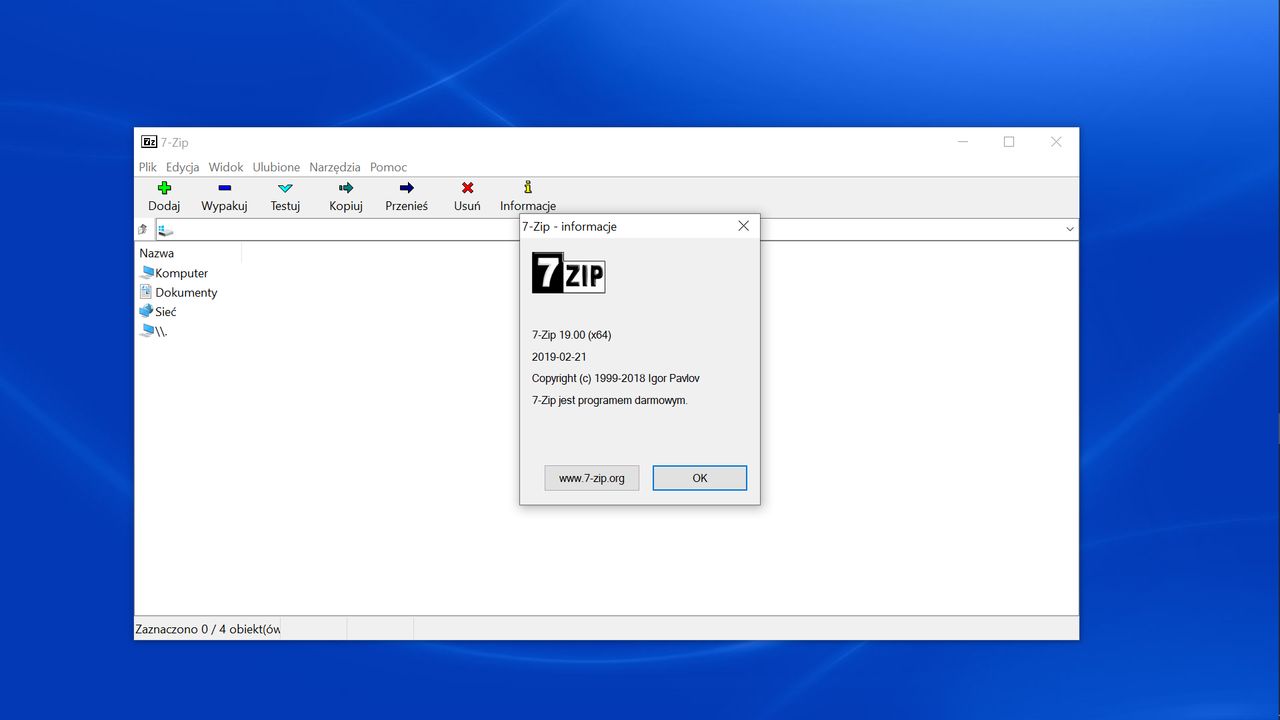Click '7-Zip jest programem darmowym.' text
This screenshot has width=1280, height=720.
click(x=610, y=401)
